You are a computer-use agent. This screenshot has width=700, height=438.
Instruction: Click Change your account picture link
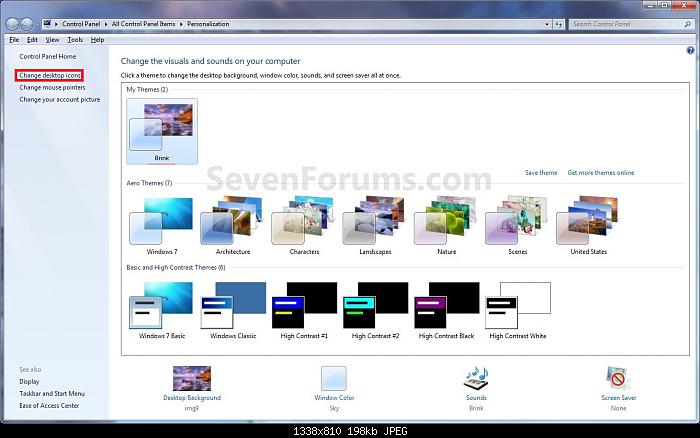point(60,100)
